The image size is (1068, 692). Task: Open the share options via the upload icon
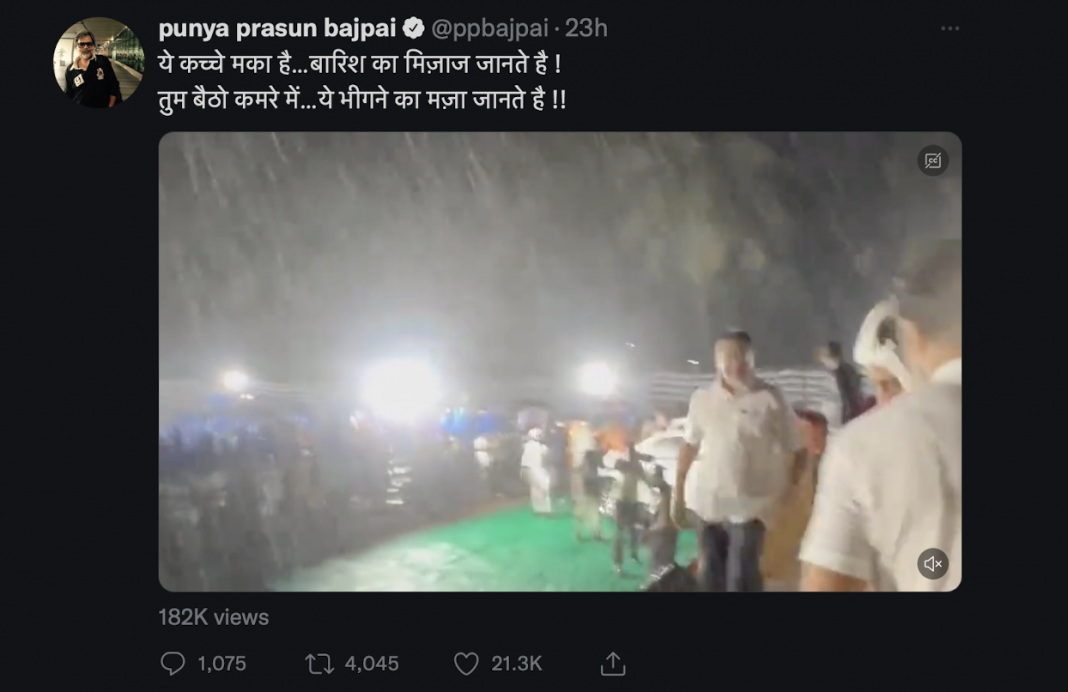(x=614, y=663)
